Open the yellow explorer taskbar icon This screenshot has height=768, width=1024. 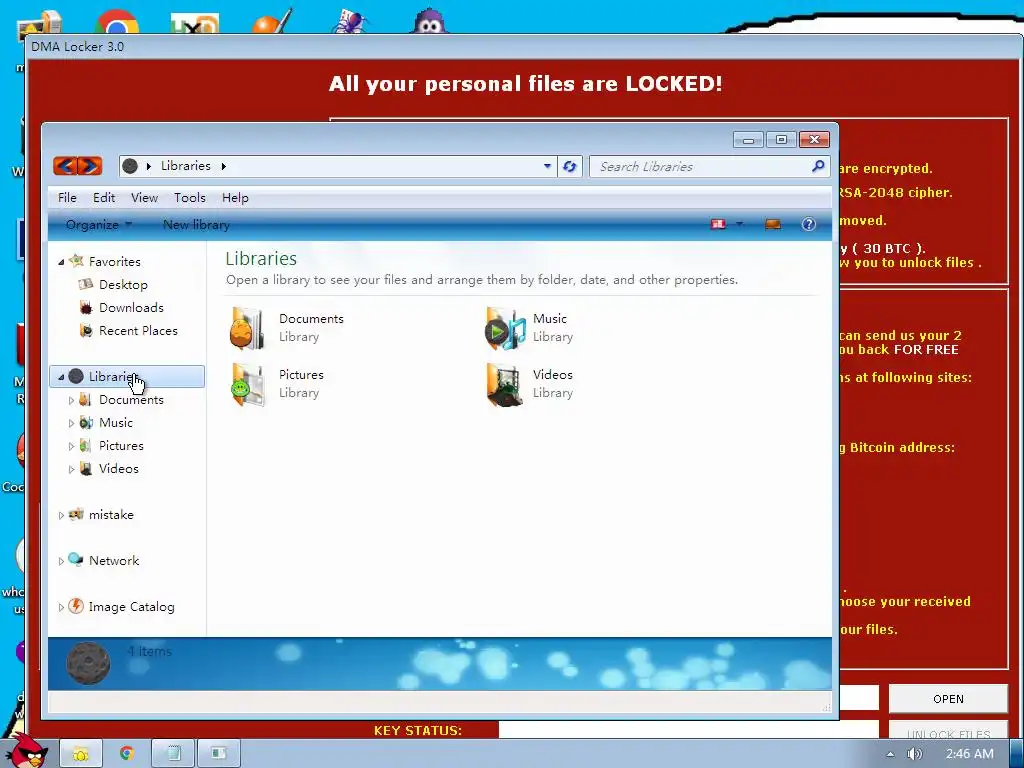pyautogui.click(x=81, y=754)
